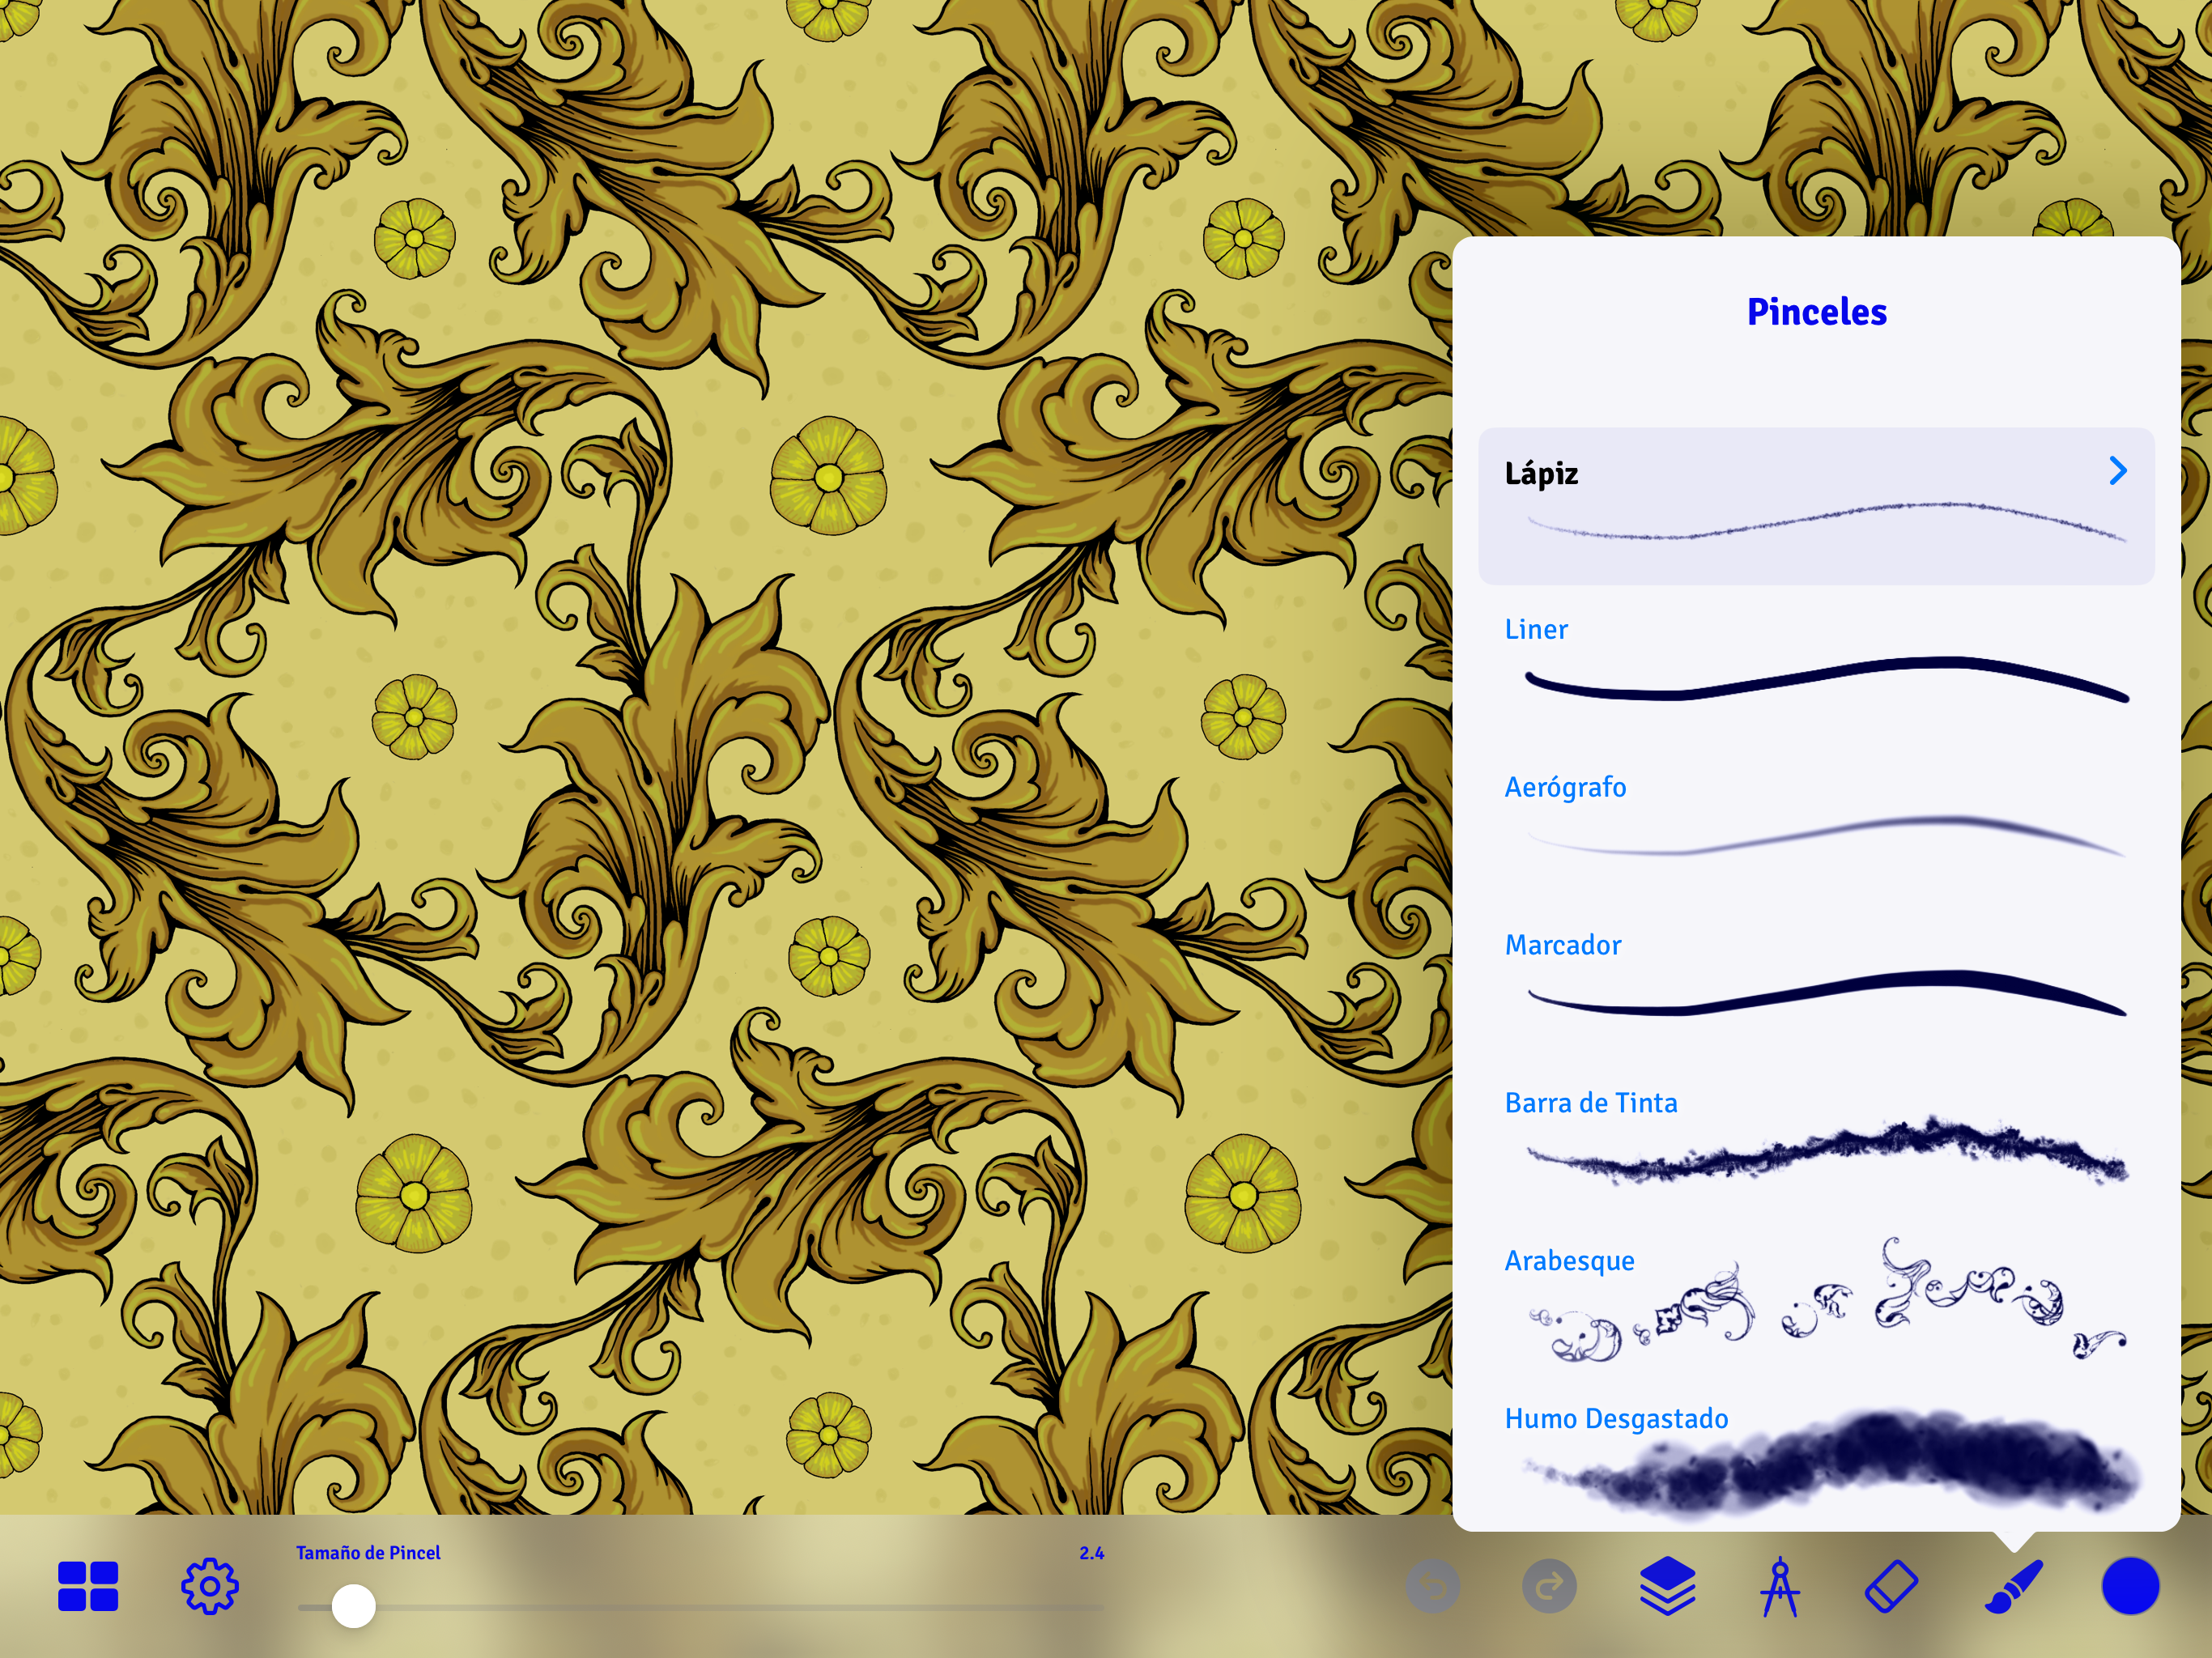This screenshot has width=2212, height=1658.
Task: Open the layers stack icon
Action: point(1668,1586)
